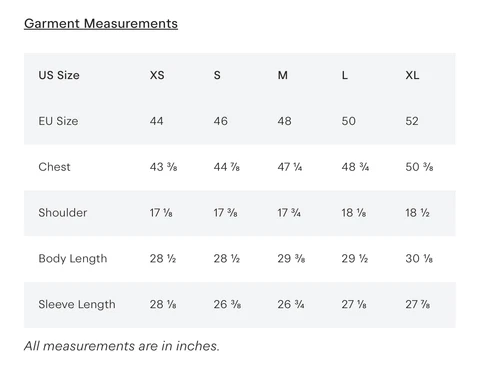Select chest value 50 ⅜ for XL
The height and width of the screenshot is (371, 500).
pos(419,167)
